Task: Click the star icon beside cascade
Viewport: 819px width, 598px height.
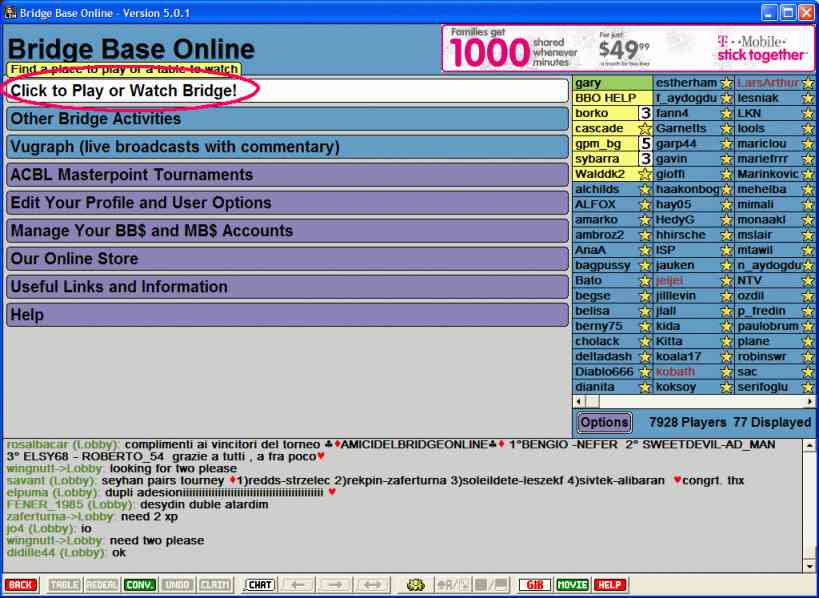Action: click(645, 129)
